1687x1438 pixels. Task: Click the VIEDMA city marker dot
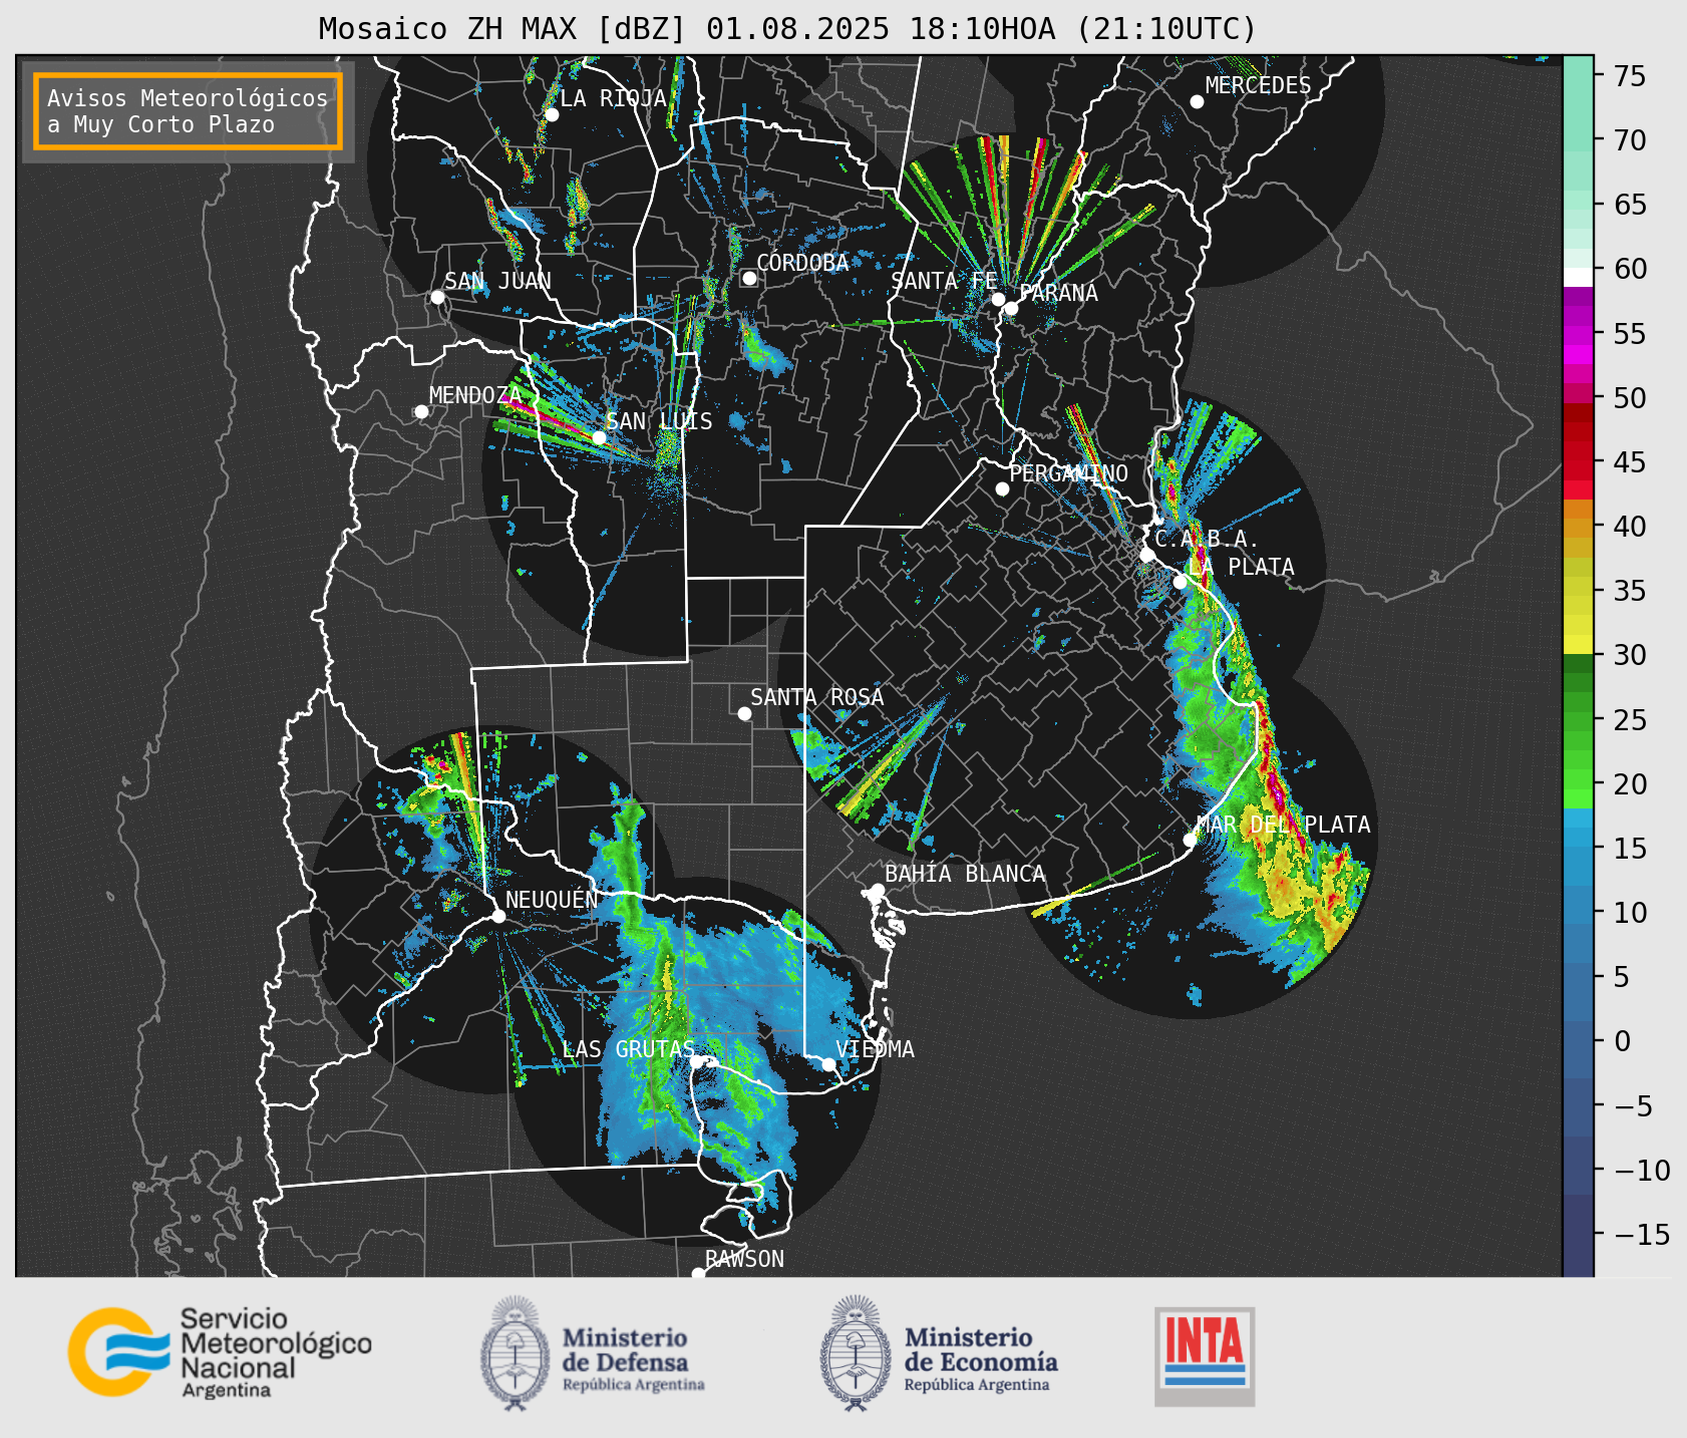829,1064
